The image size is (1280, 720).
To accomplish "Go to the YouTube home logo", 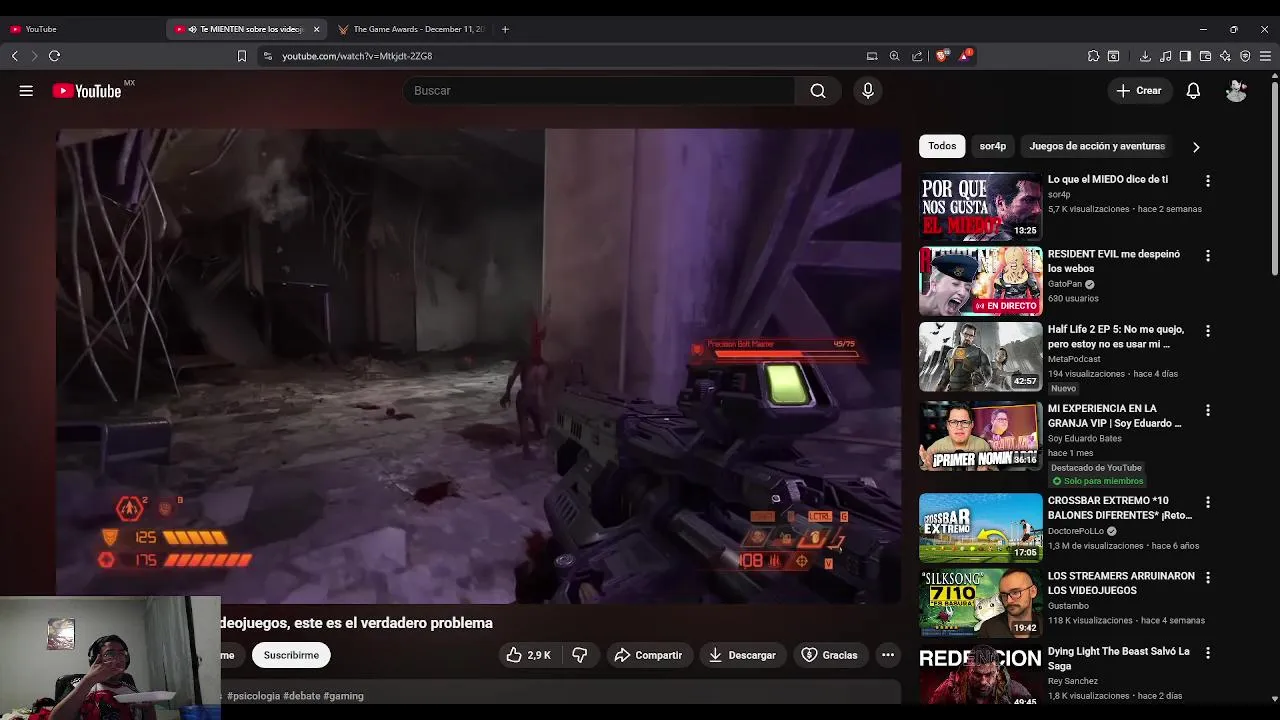I will [x=86, y=91].
